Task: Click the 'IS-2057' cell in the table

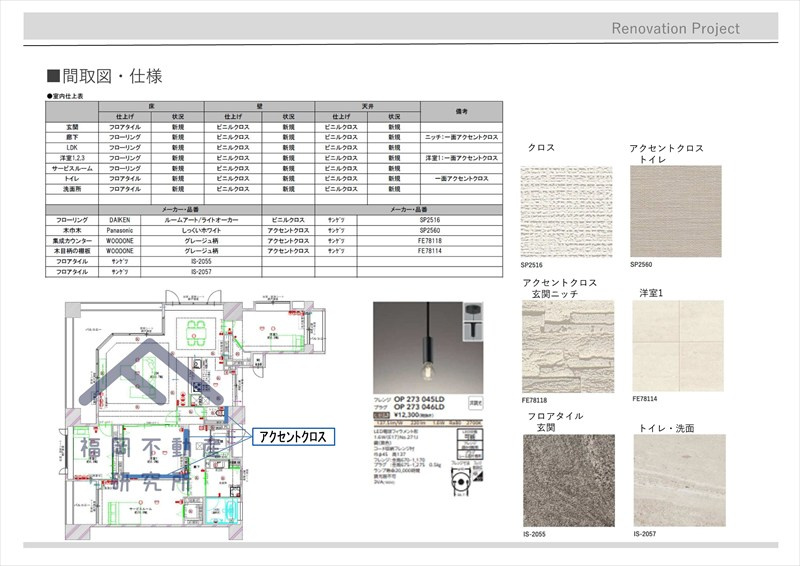Action: 201,272
